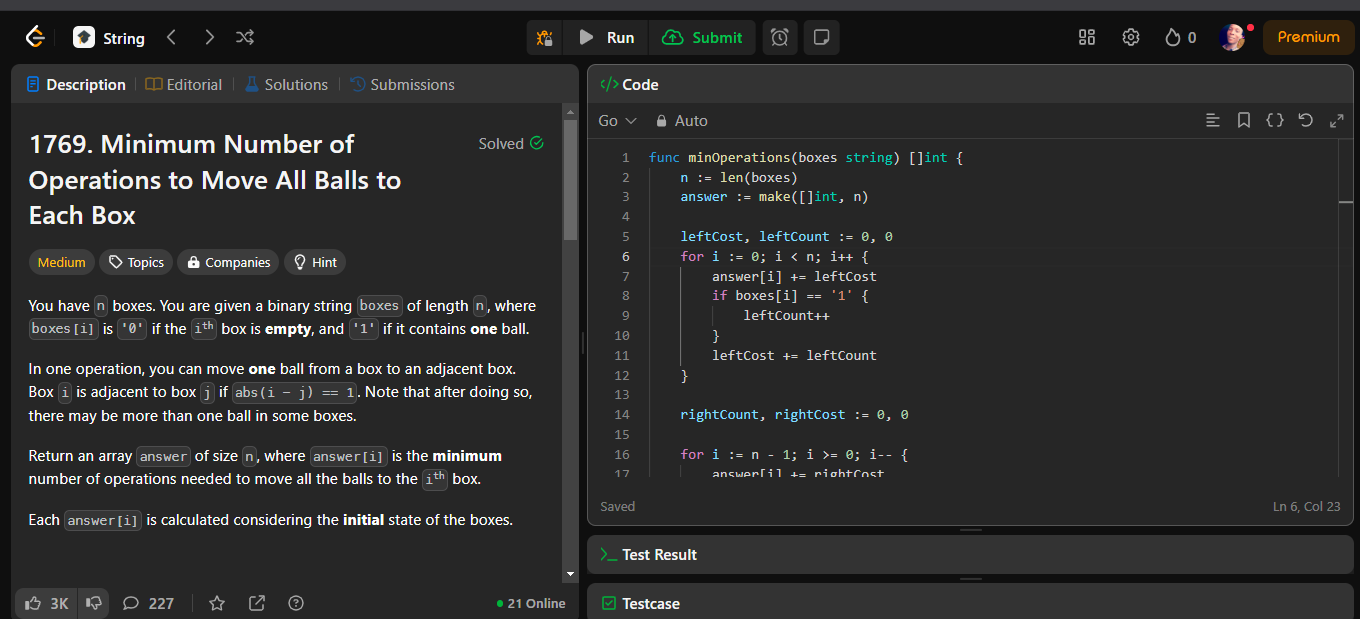Open the sticky notes icon
This screenshot has width=1360, height=619.
click(x=821, y=38)
